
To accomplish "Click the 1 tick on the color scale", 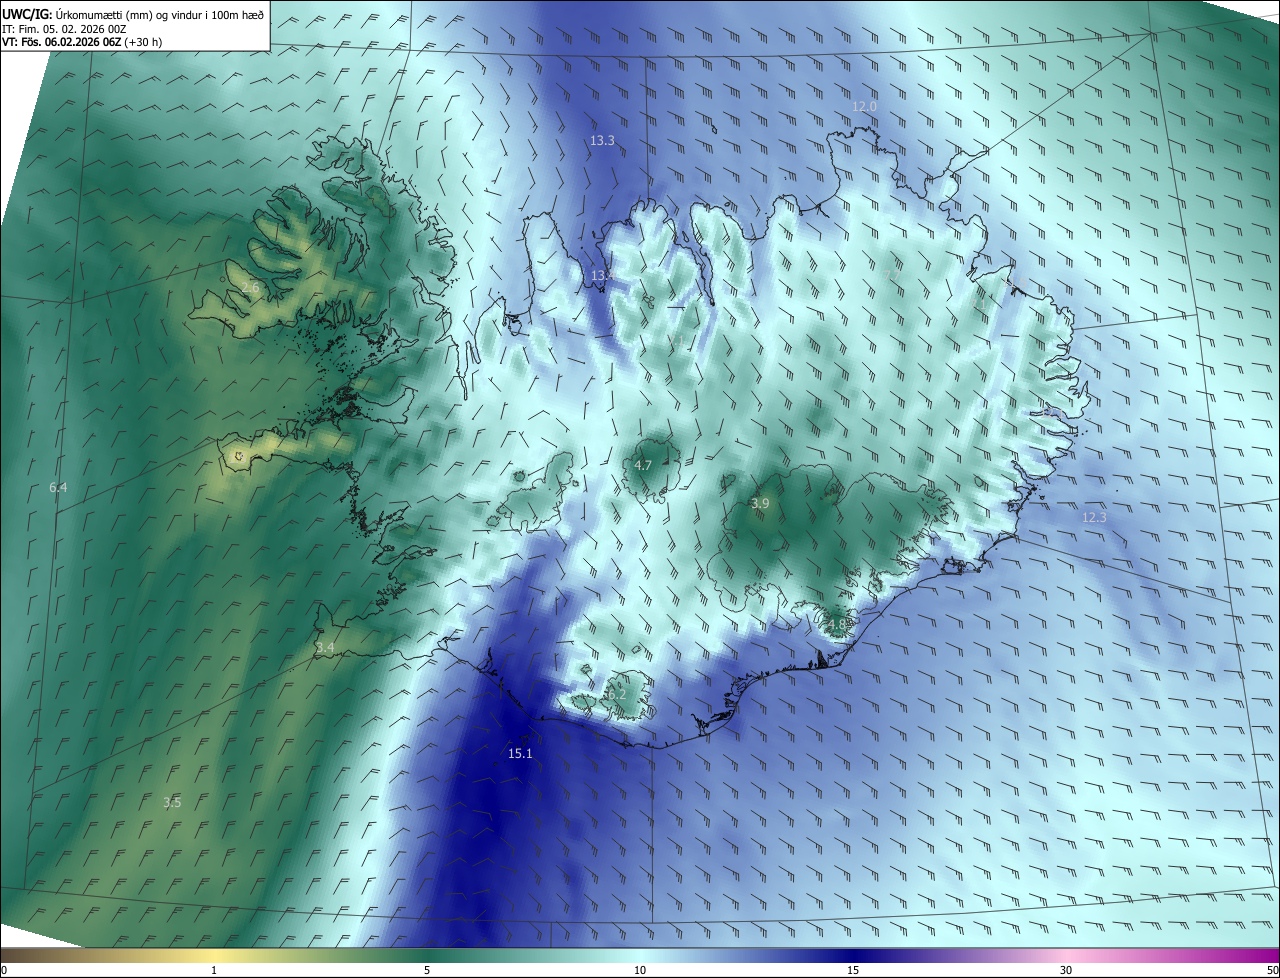I will pyautogui.click(x=214, y=971).
